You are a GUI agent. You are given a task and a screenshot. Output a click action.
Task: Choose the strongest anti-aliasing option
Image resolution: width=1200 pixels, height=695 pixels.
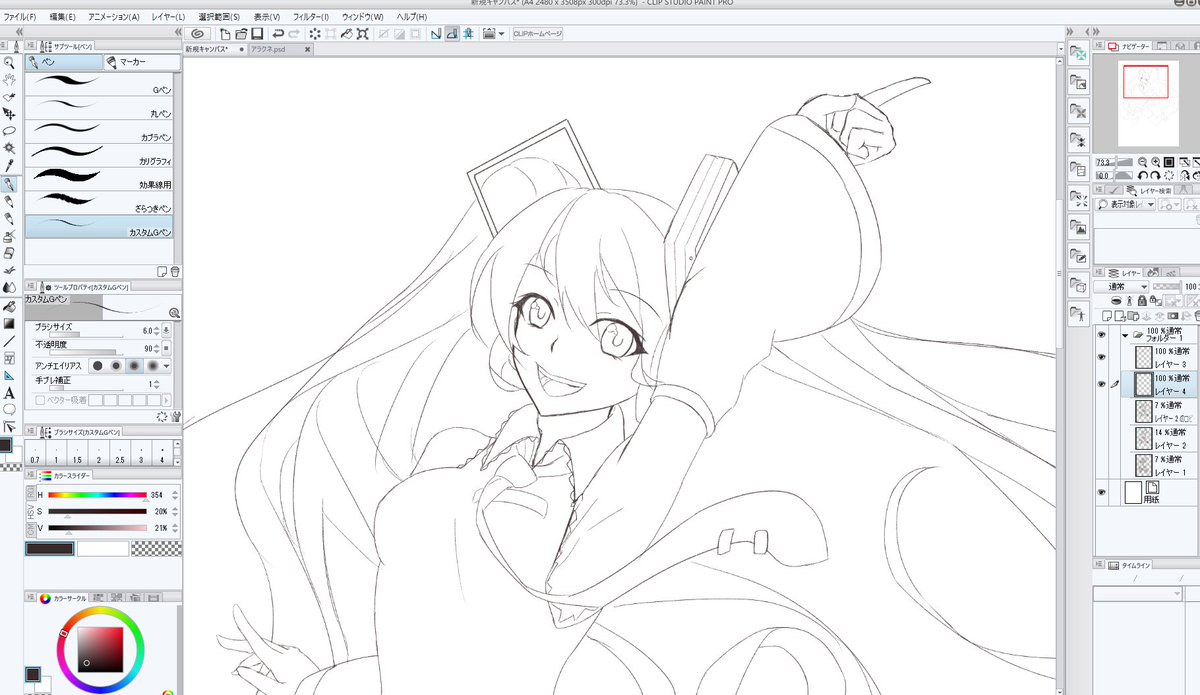click(151, 366)
